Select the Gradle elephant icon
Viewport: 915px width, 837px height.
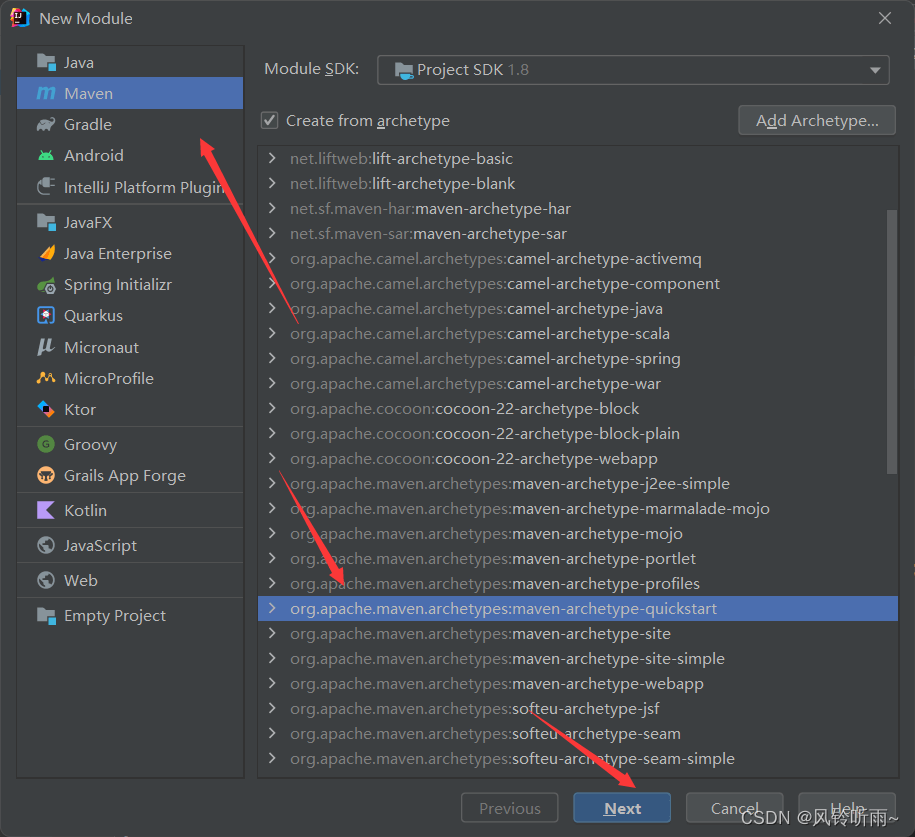46,125
